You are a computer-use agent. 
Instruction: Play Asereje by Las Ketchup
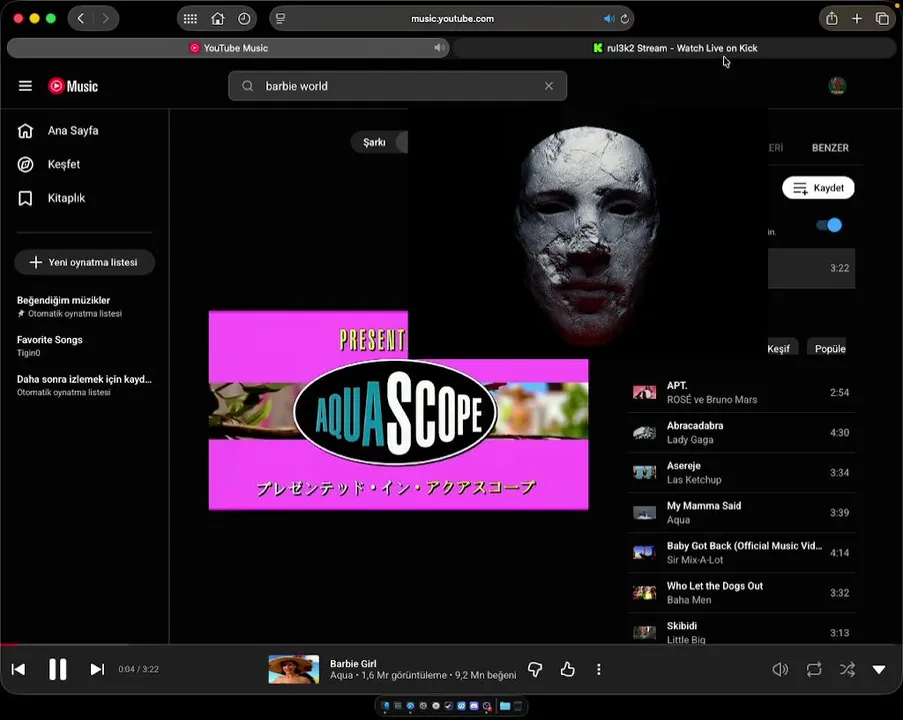(741, 472)
